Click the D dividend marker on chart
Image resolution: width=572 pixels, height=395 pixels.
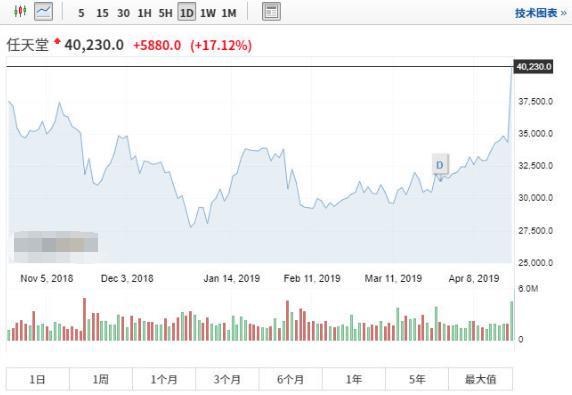(440, 165)
